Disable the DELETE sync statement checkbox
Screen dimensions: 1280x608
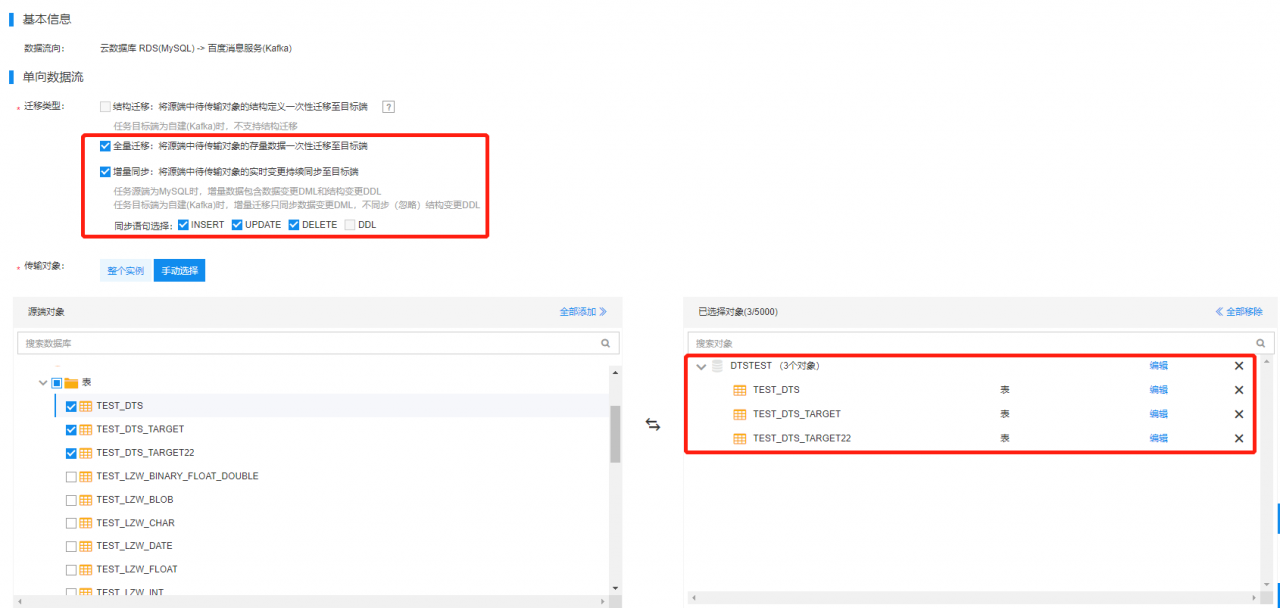click(294, 225)
